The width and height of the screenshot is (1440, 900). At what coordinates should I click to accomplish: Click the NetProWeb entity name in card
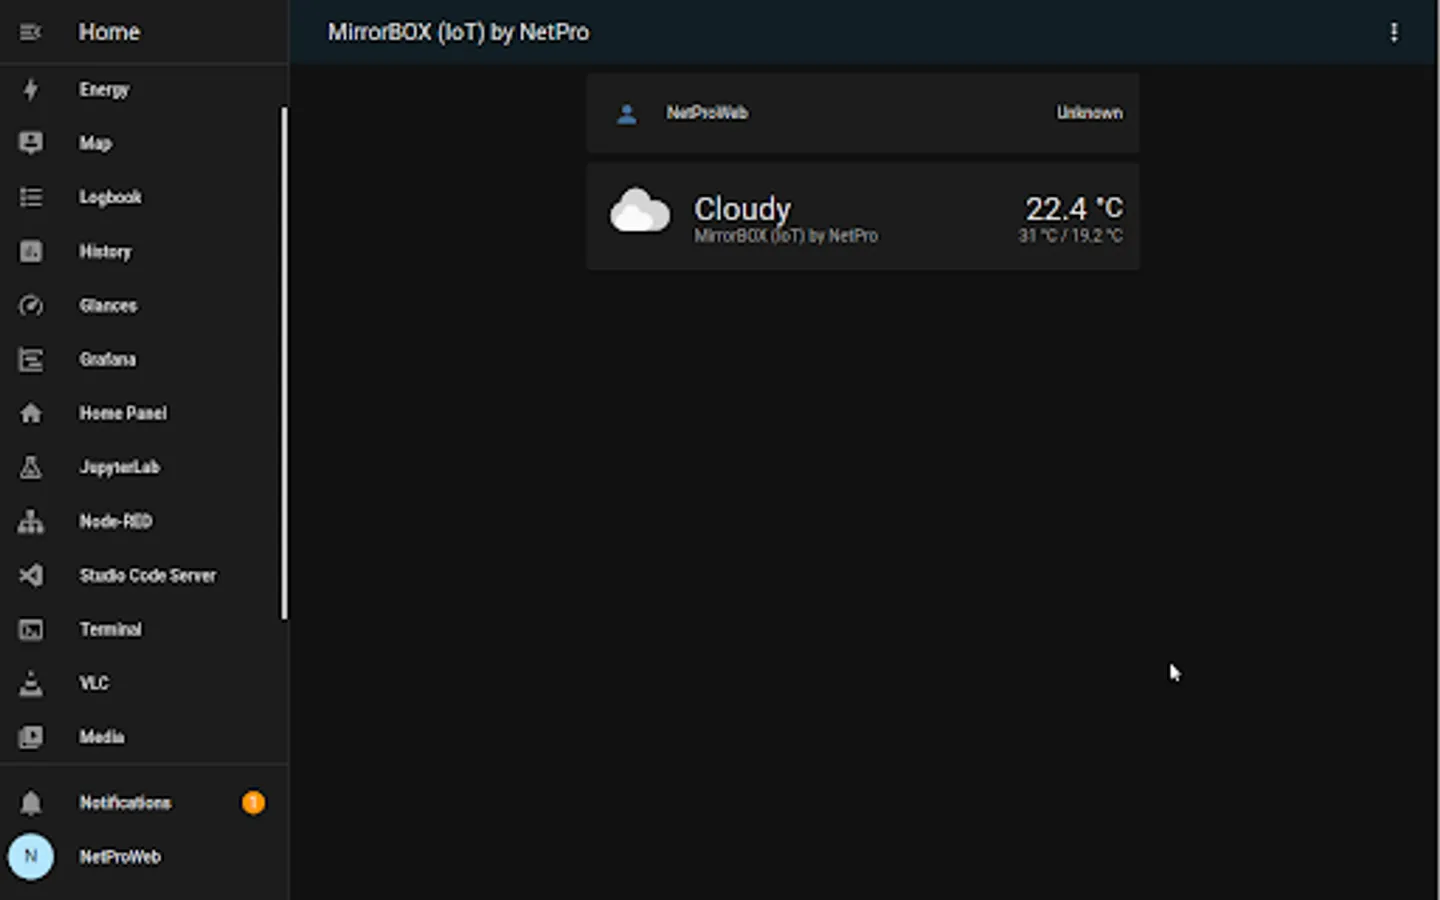tap(707, 113)
